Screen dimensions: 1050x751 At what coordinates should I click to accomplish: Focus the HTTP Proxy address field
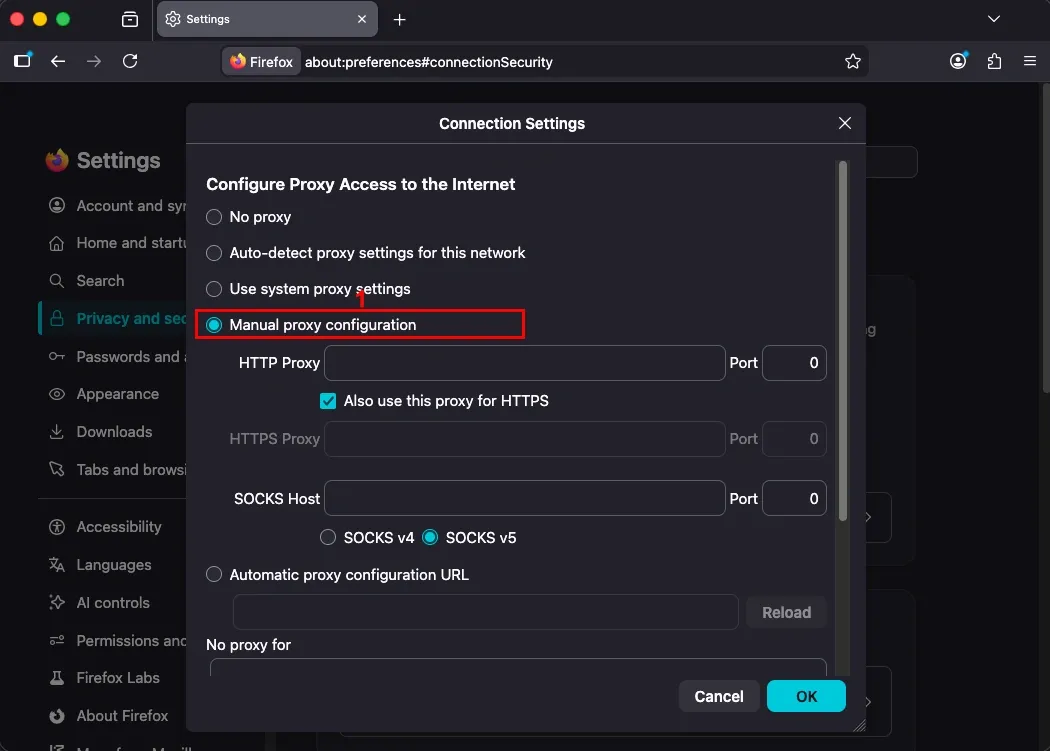pyautogui.click(x=524, y=362)
